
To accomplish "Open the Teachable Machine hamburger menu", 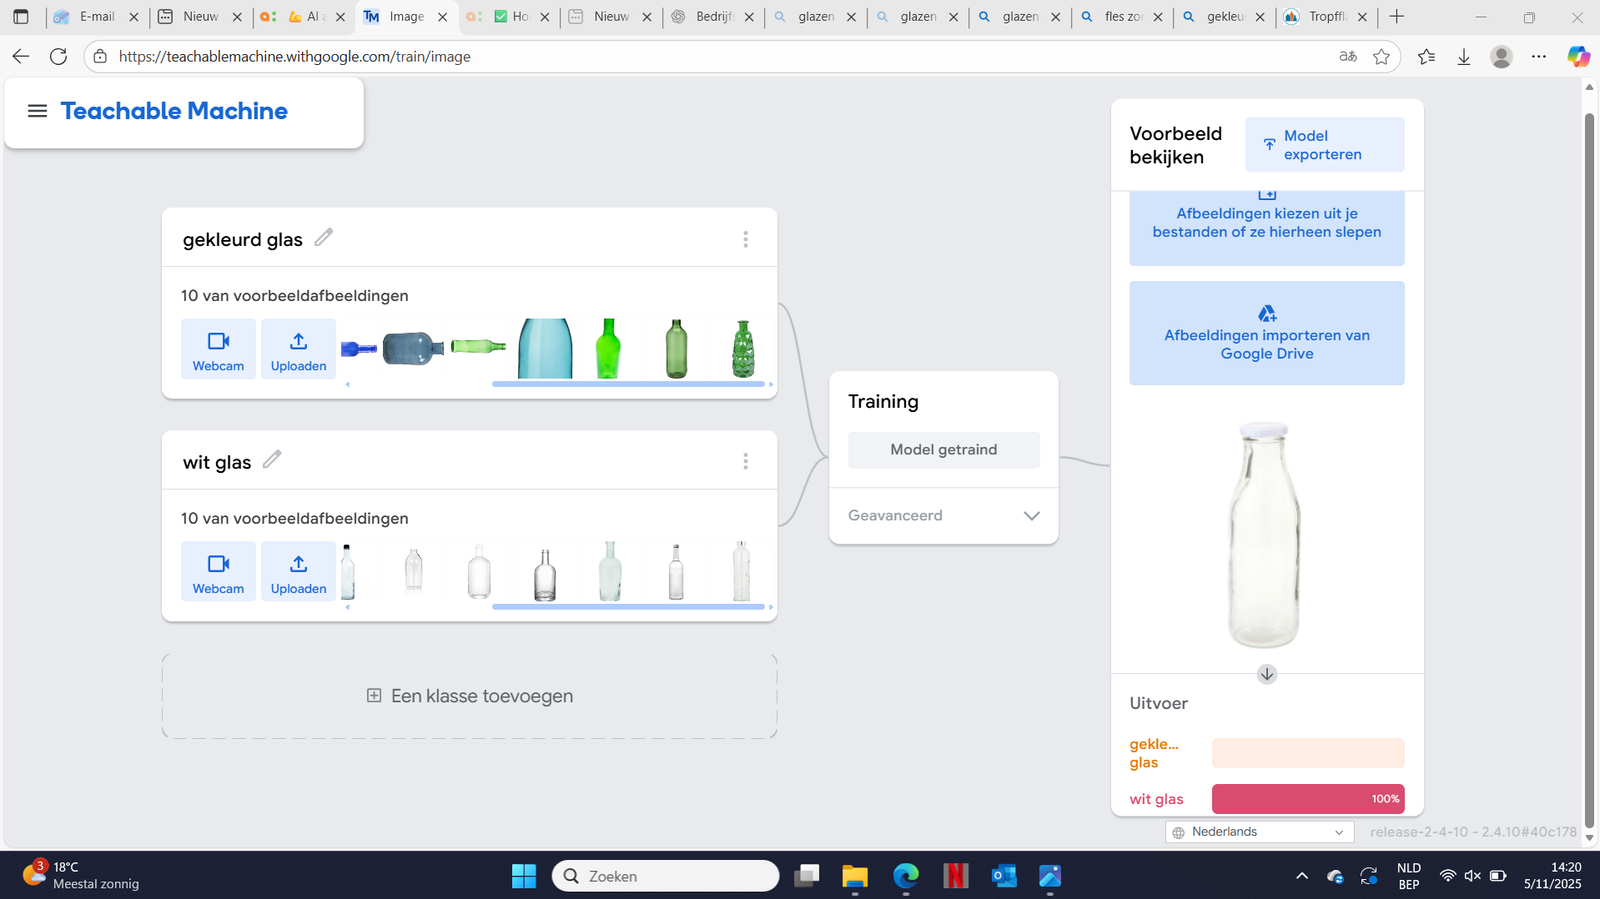I will coord(37,111).
